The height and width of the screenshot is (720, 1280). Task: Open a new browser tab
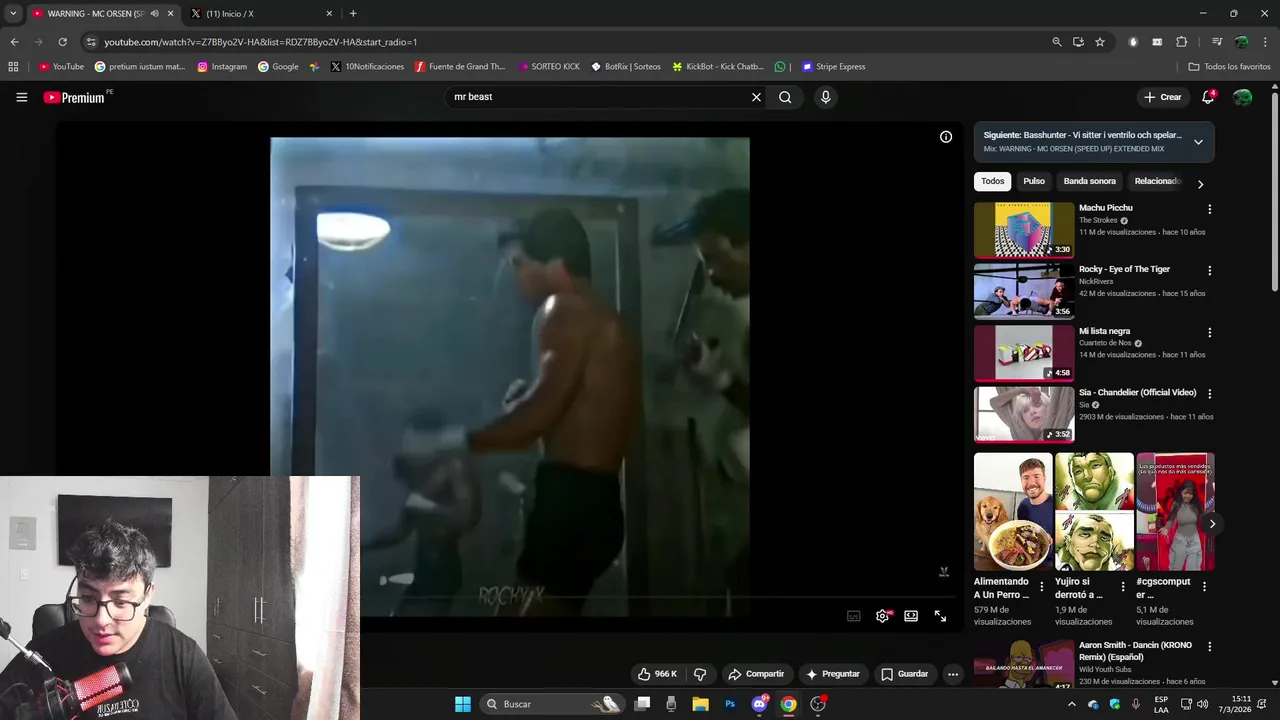tap(353, 14)
